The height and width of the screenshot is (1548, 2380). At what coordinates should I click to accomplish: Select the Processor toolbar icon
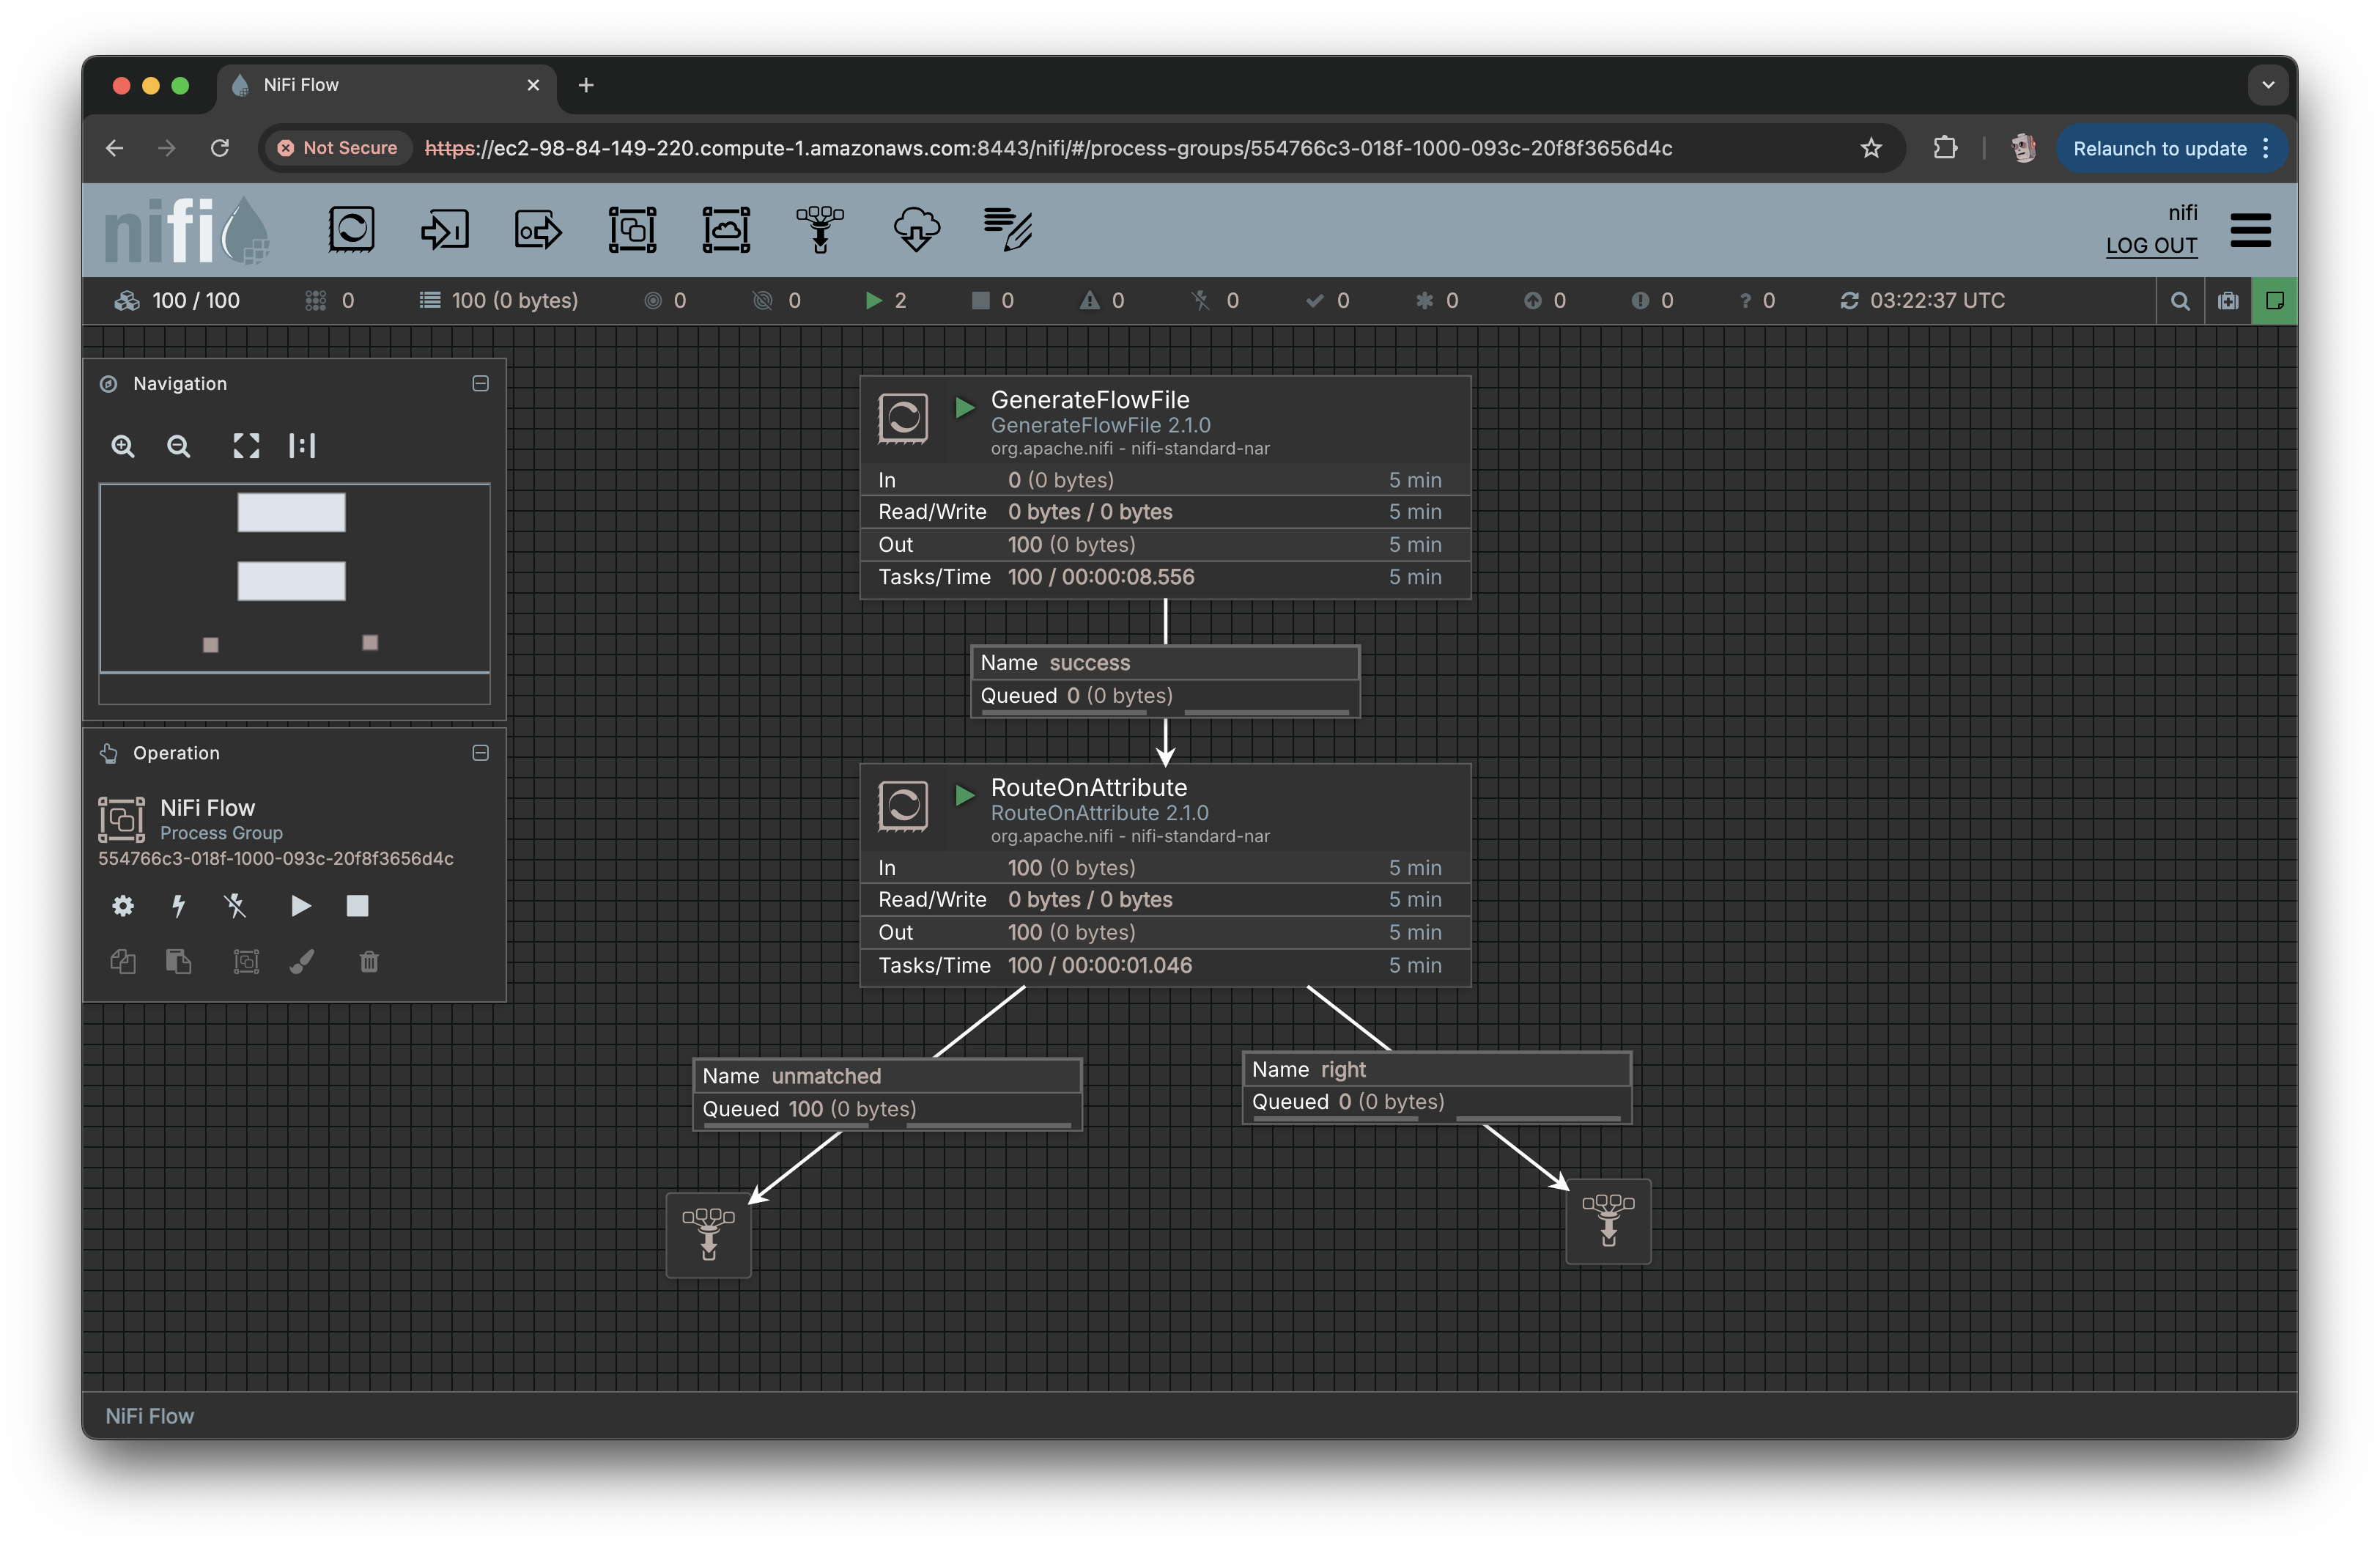tap(351, 230)
